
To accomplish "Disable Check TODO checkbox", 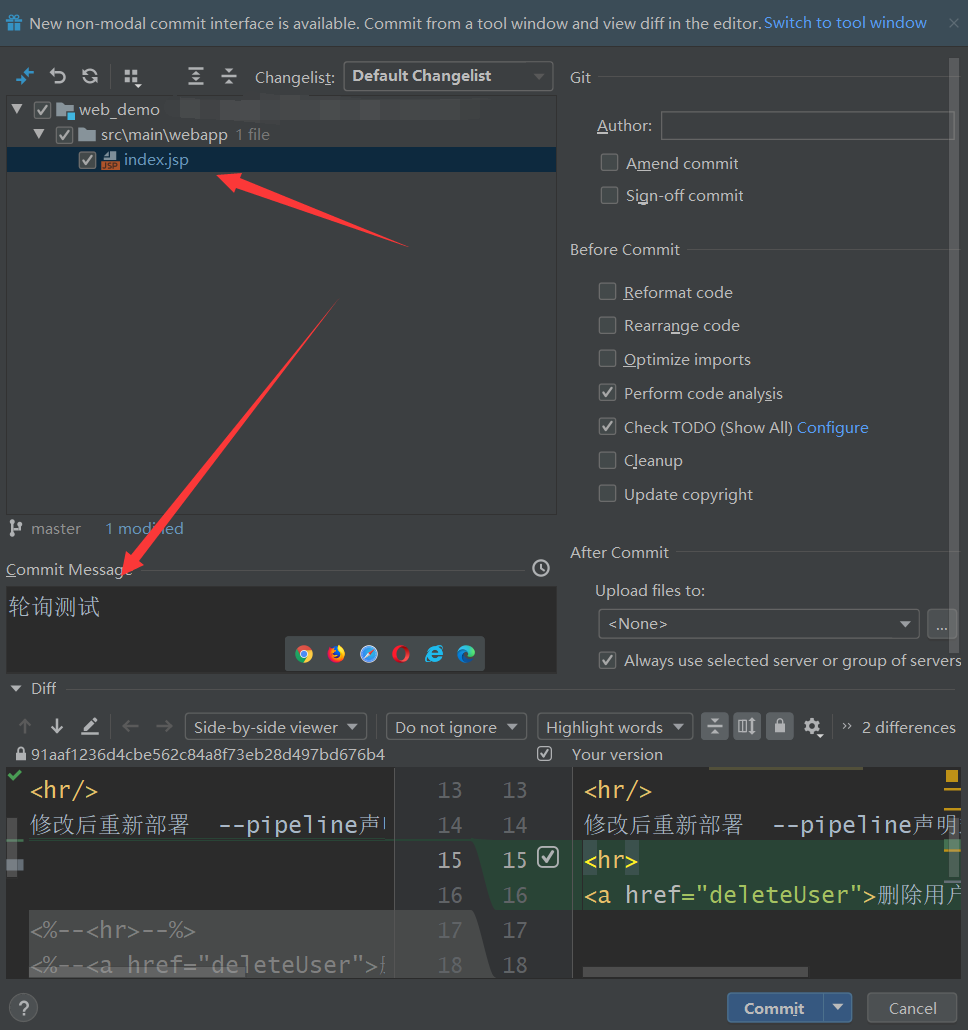I will click(607, 426).
